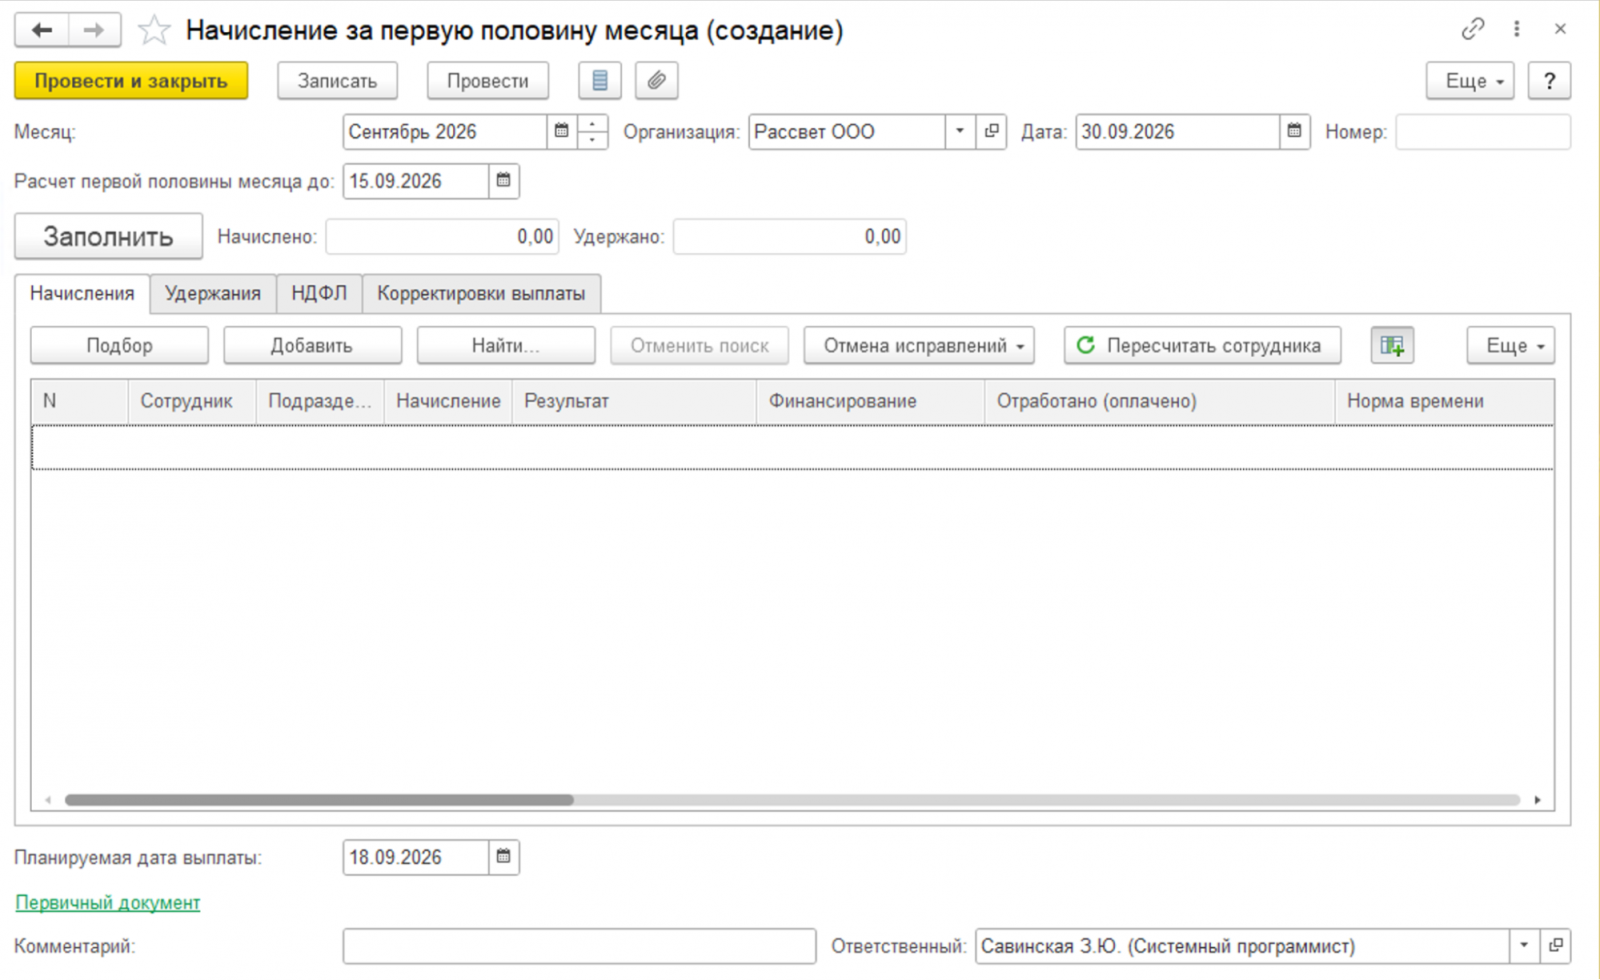Open the three-dot window menu
The width and height of the screenshot is (1600, 980).
click(1516, 29)
